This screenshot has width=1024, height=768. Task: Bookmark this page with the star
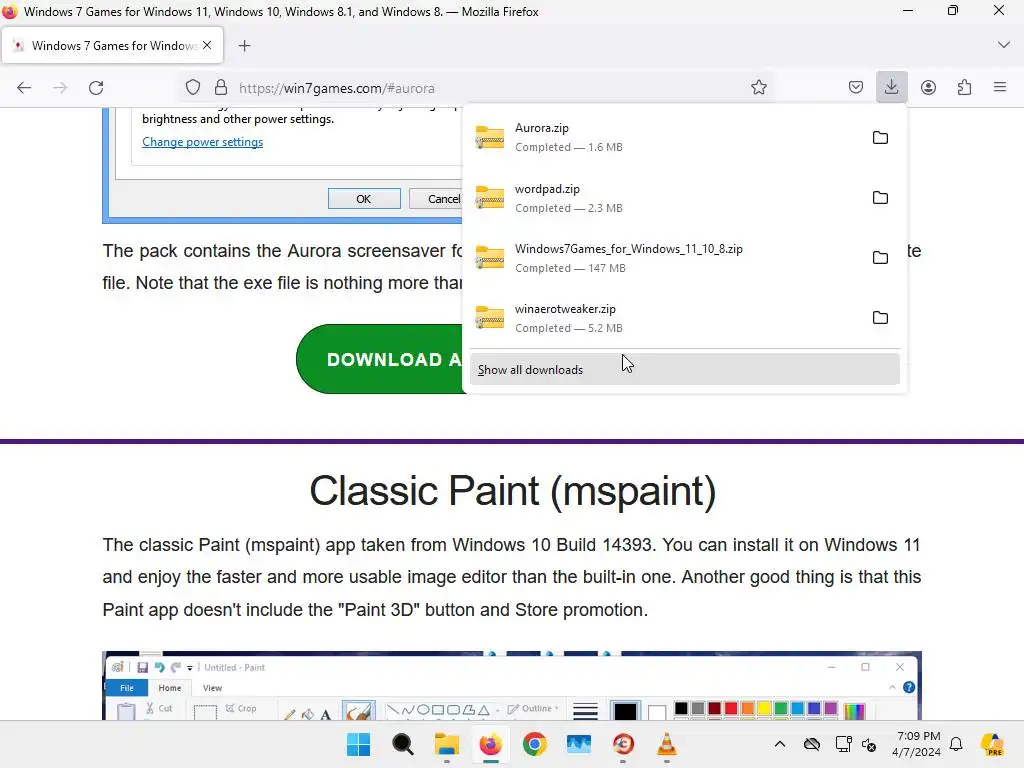pos(758,88)
